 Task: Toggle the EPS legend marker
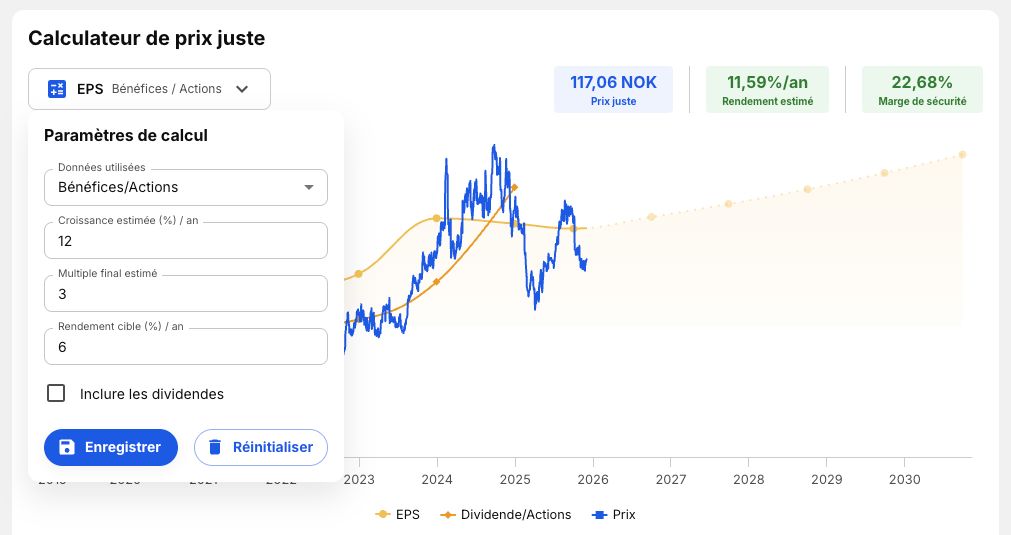383,514
